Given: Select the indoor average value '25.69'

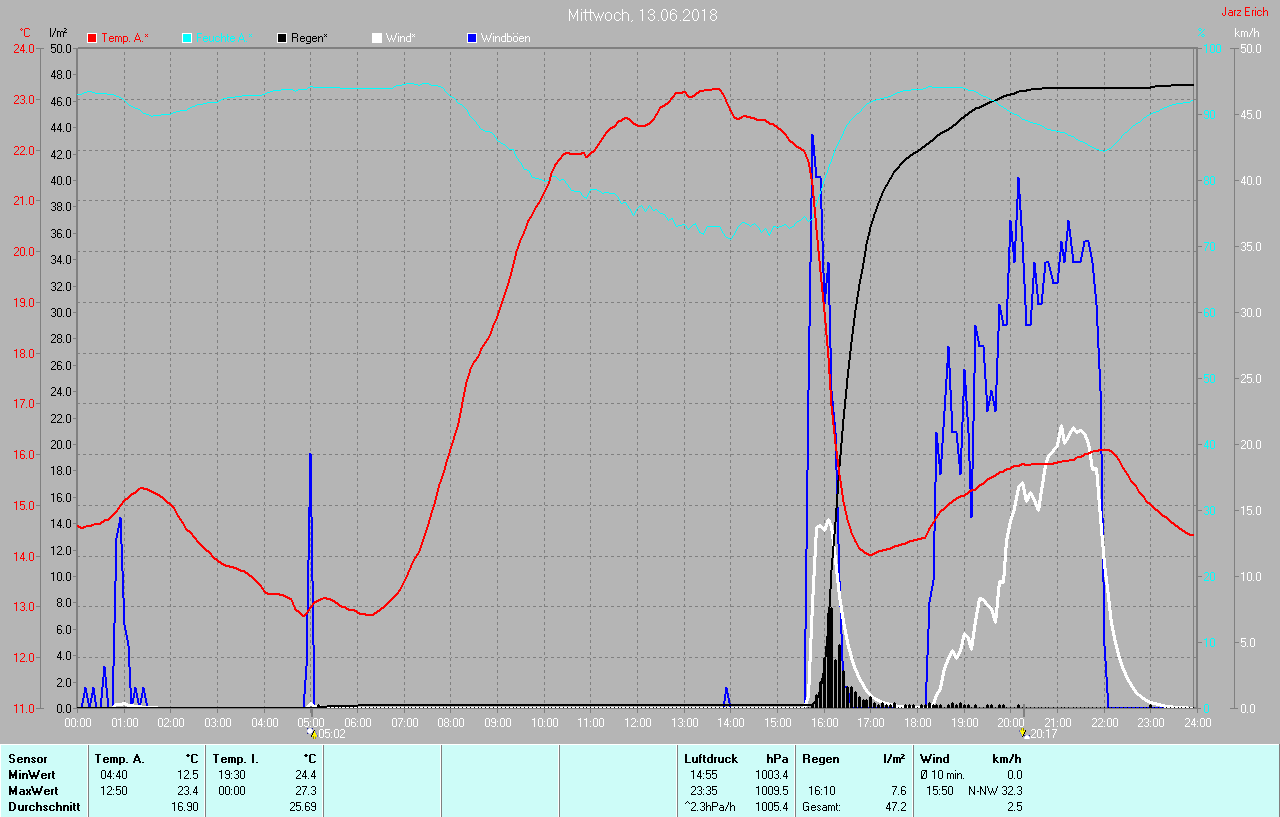Looking at the screenshot, I should 303,807.
